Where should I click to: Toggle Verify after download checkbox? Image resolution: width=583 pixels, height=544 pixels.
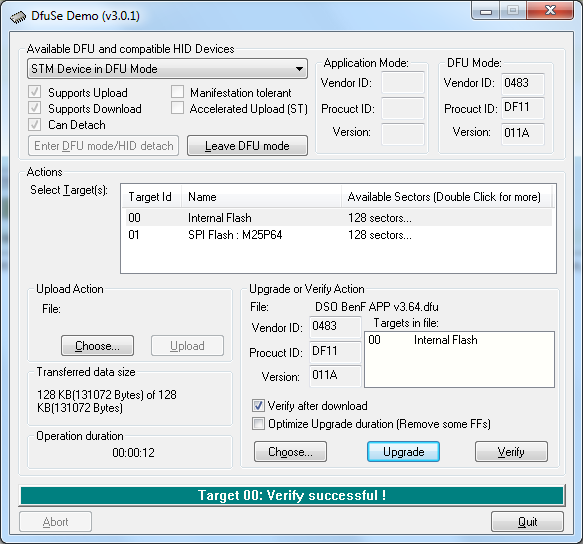click(258, 405)
